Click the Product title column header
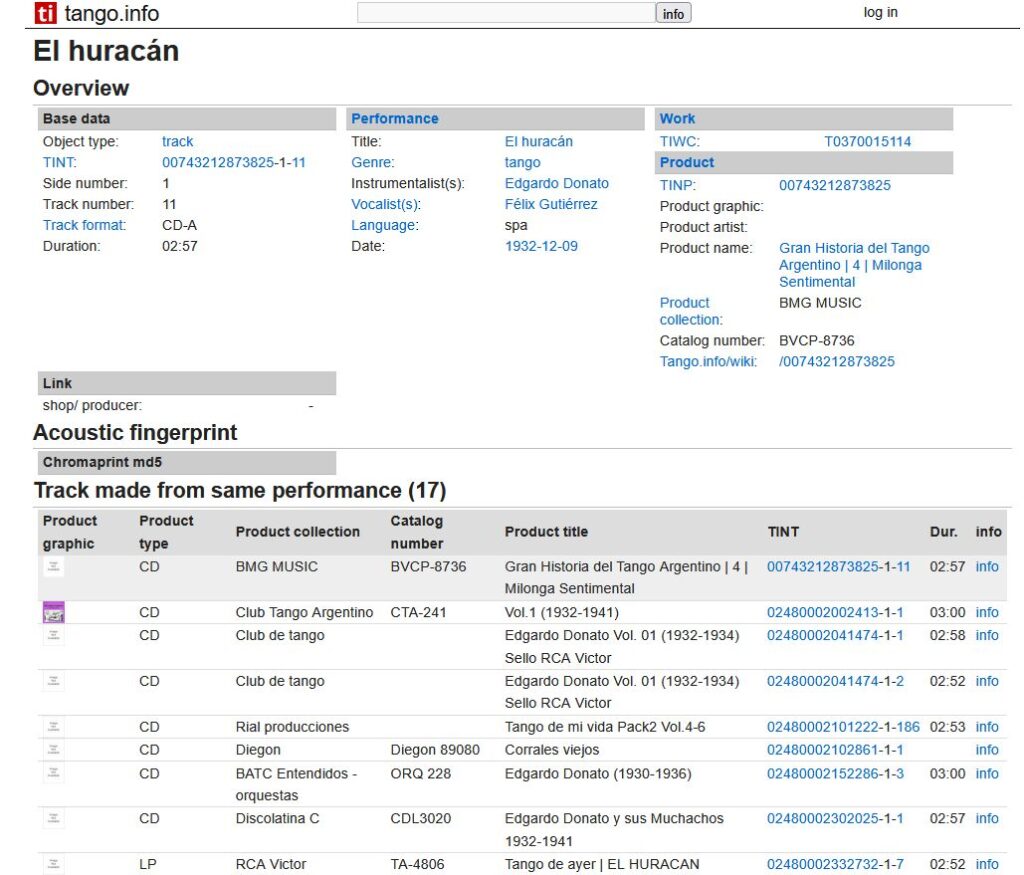 [x=546, y=532]
